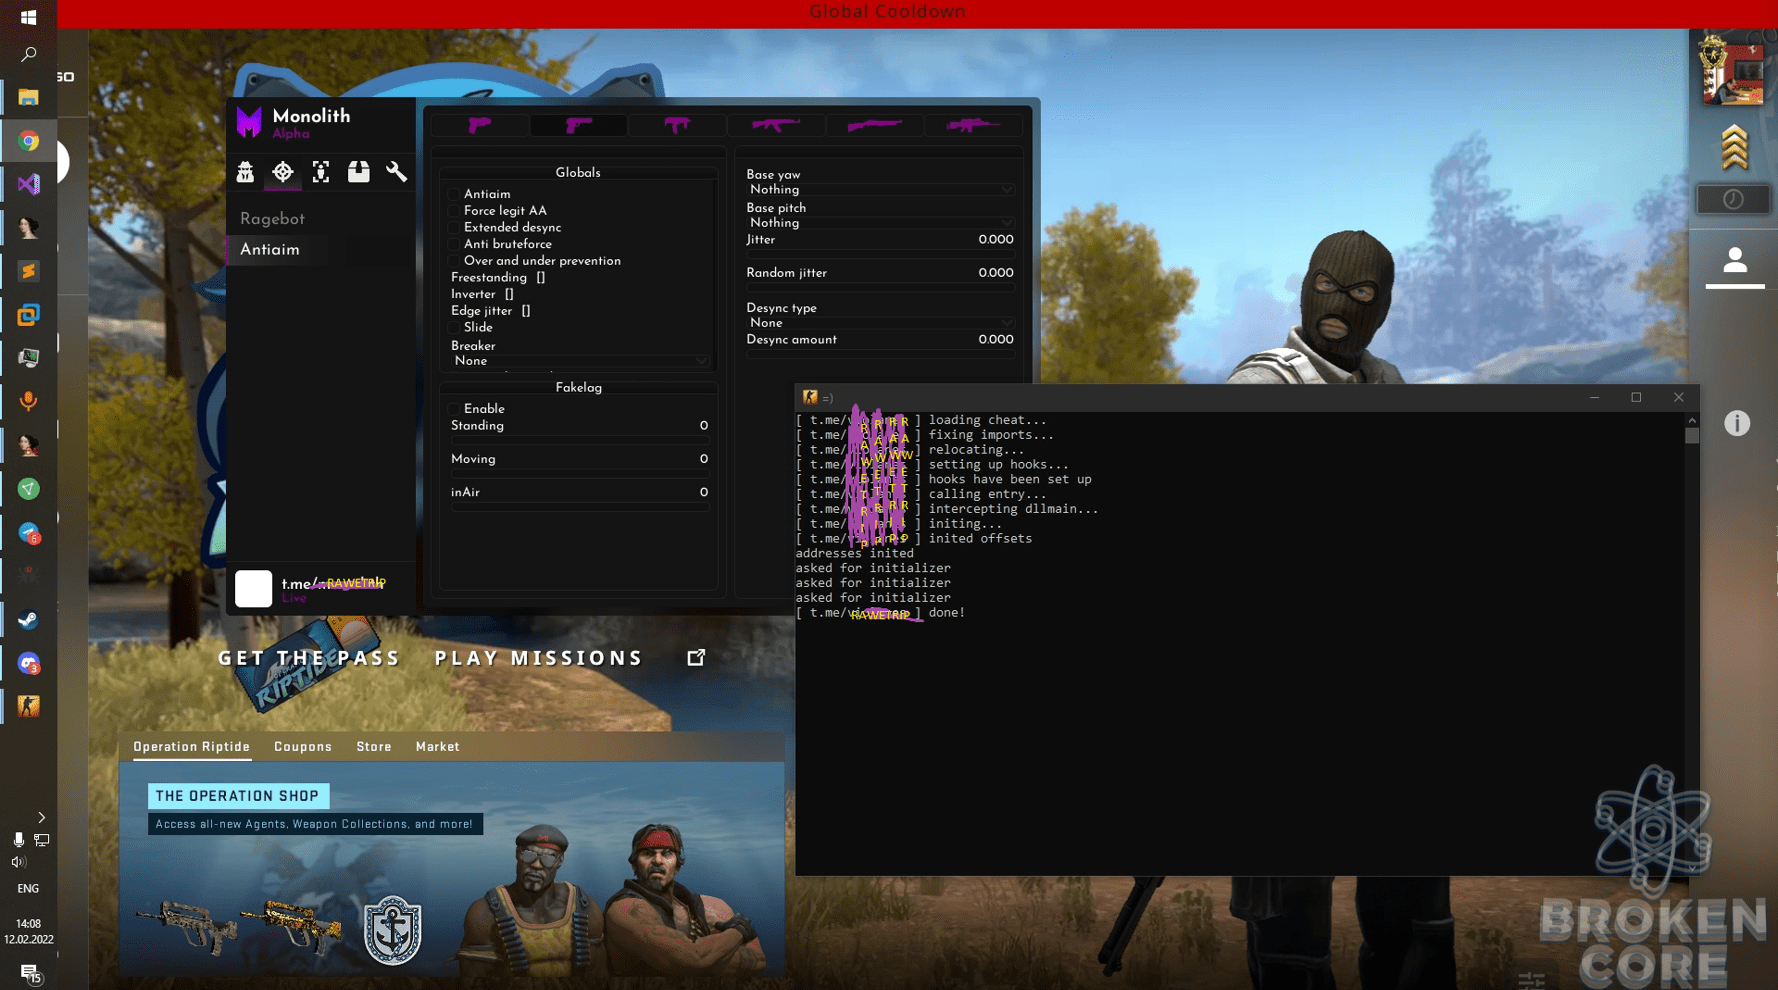Screen dimensions: 1778x990
Task: Select the shotgun weapon tab
Action: tap(874, 125)
